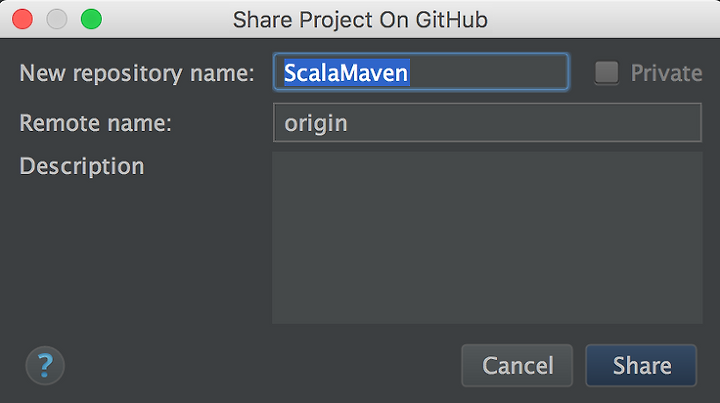Image resolution: width=720 pixels, height=403 pixels.
Task: Click blank area of Remote name field after origin
Action: [x=523, y=123]
